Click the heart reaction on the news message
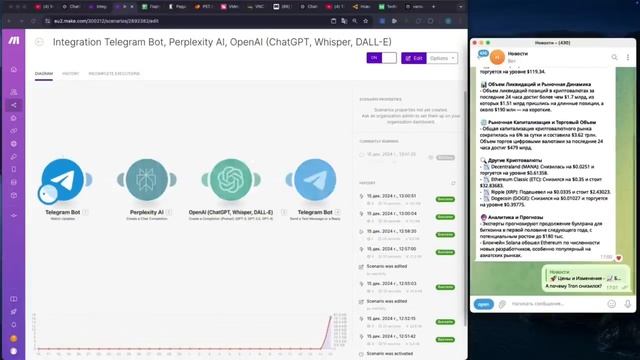The width and height of the screenshot is (640, 360). 618,257
